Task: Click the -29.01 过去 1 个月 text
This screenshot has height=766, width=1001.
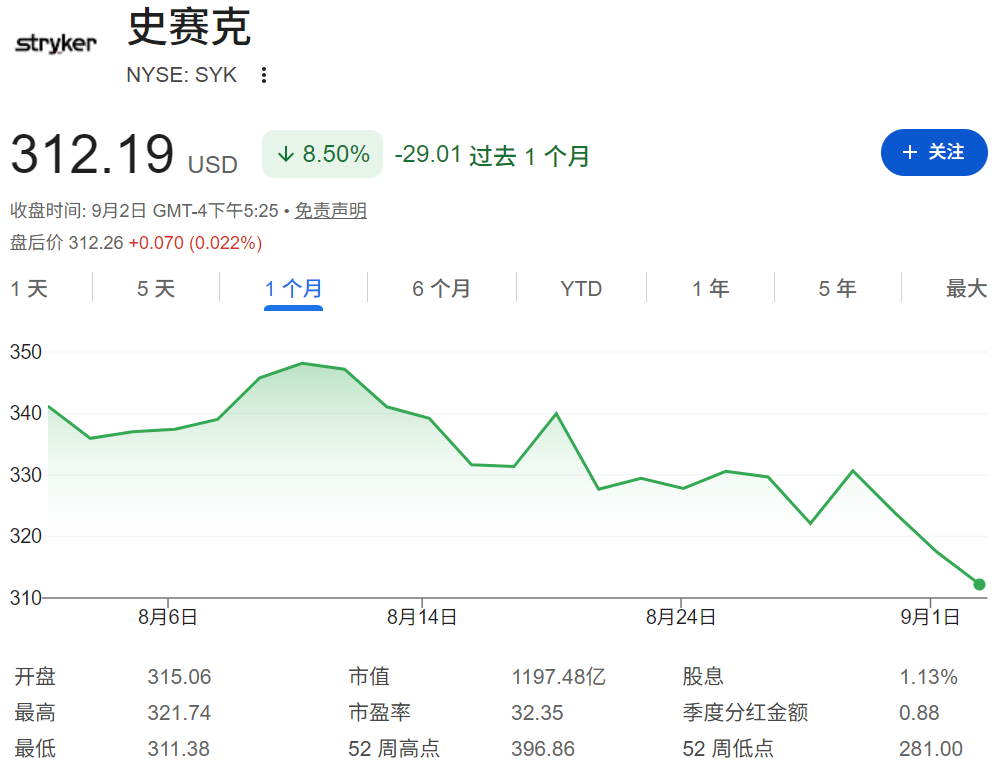Action: (x=492, y=155)
